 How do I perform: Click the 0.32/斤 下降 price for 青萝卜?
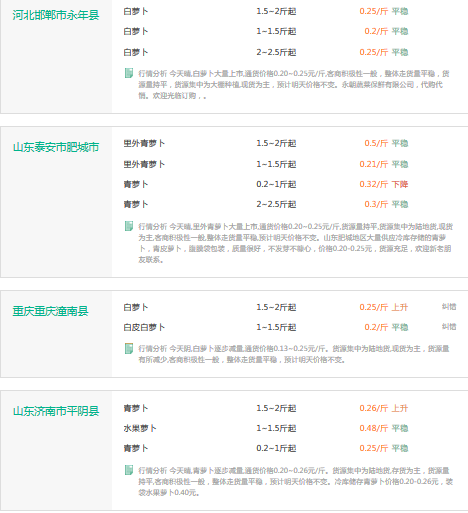383,184
